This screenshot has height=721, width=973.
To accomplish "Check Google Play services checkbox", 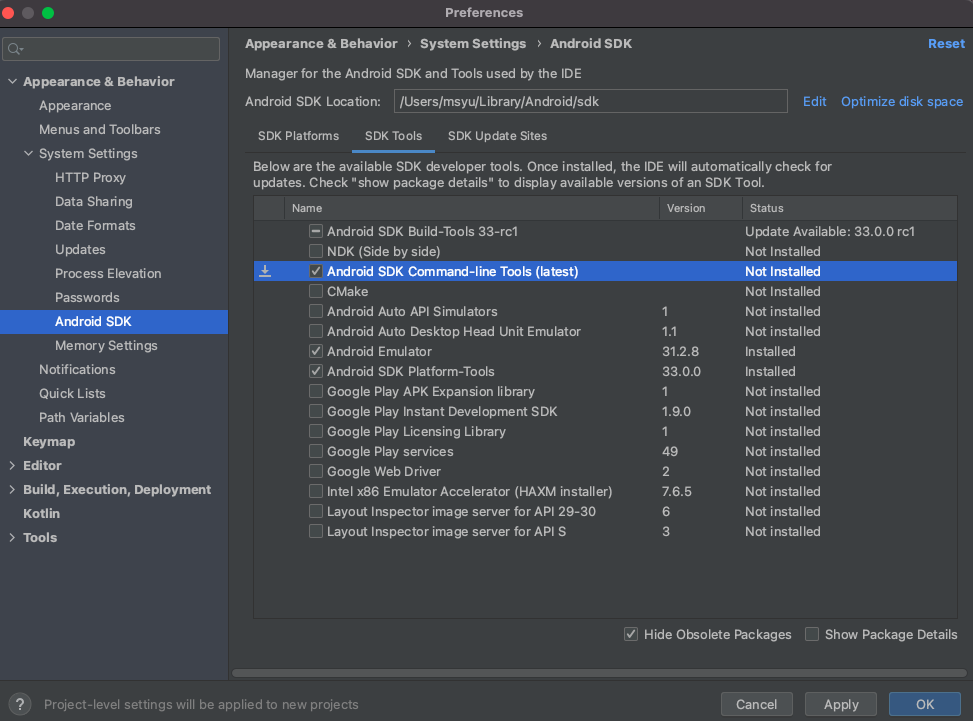I will pyautogui.click(x=316, y=451).
